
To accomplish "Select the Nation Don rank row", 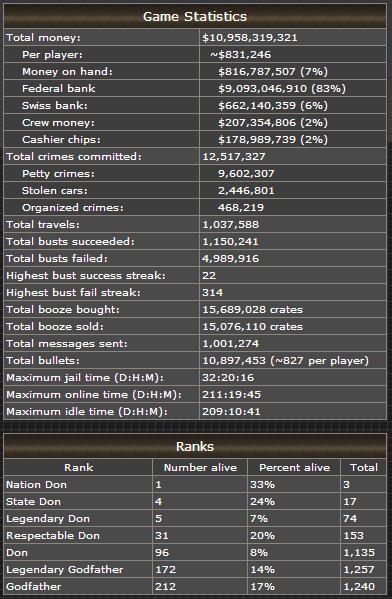I will pos(195,484).
